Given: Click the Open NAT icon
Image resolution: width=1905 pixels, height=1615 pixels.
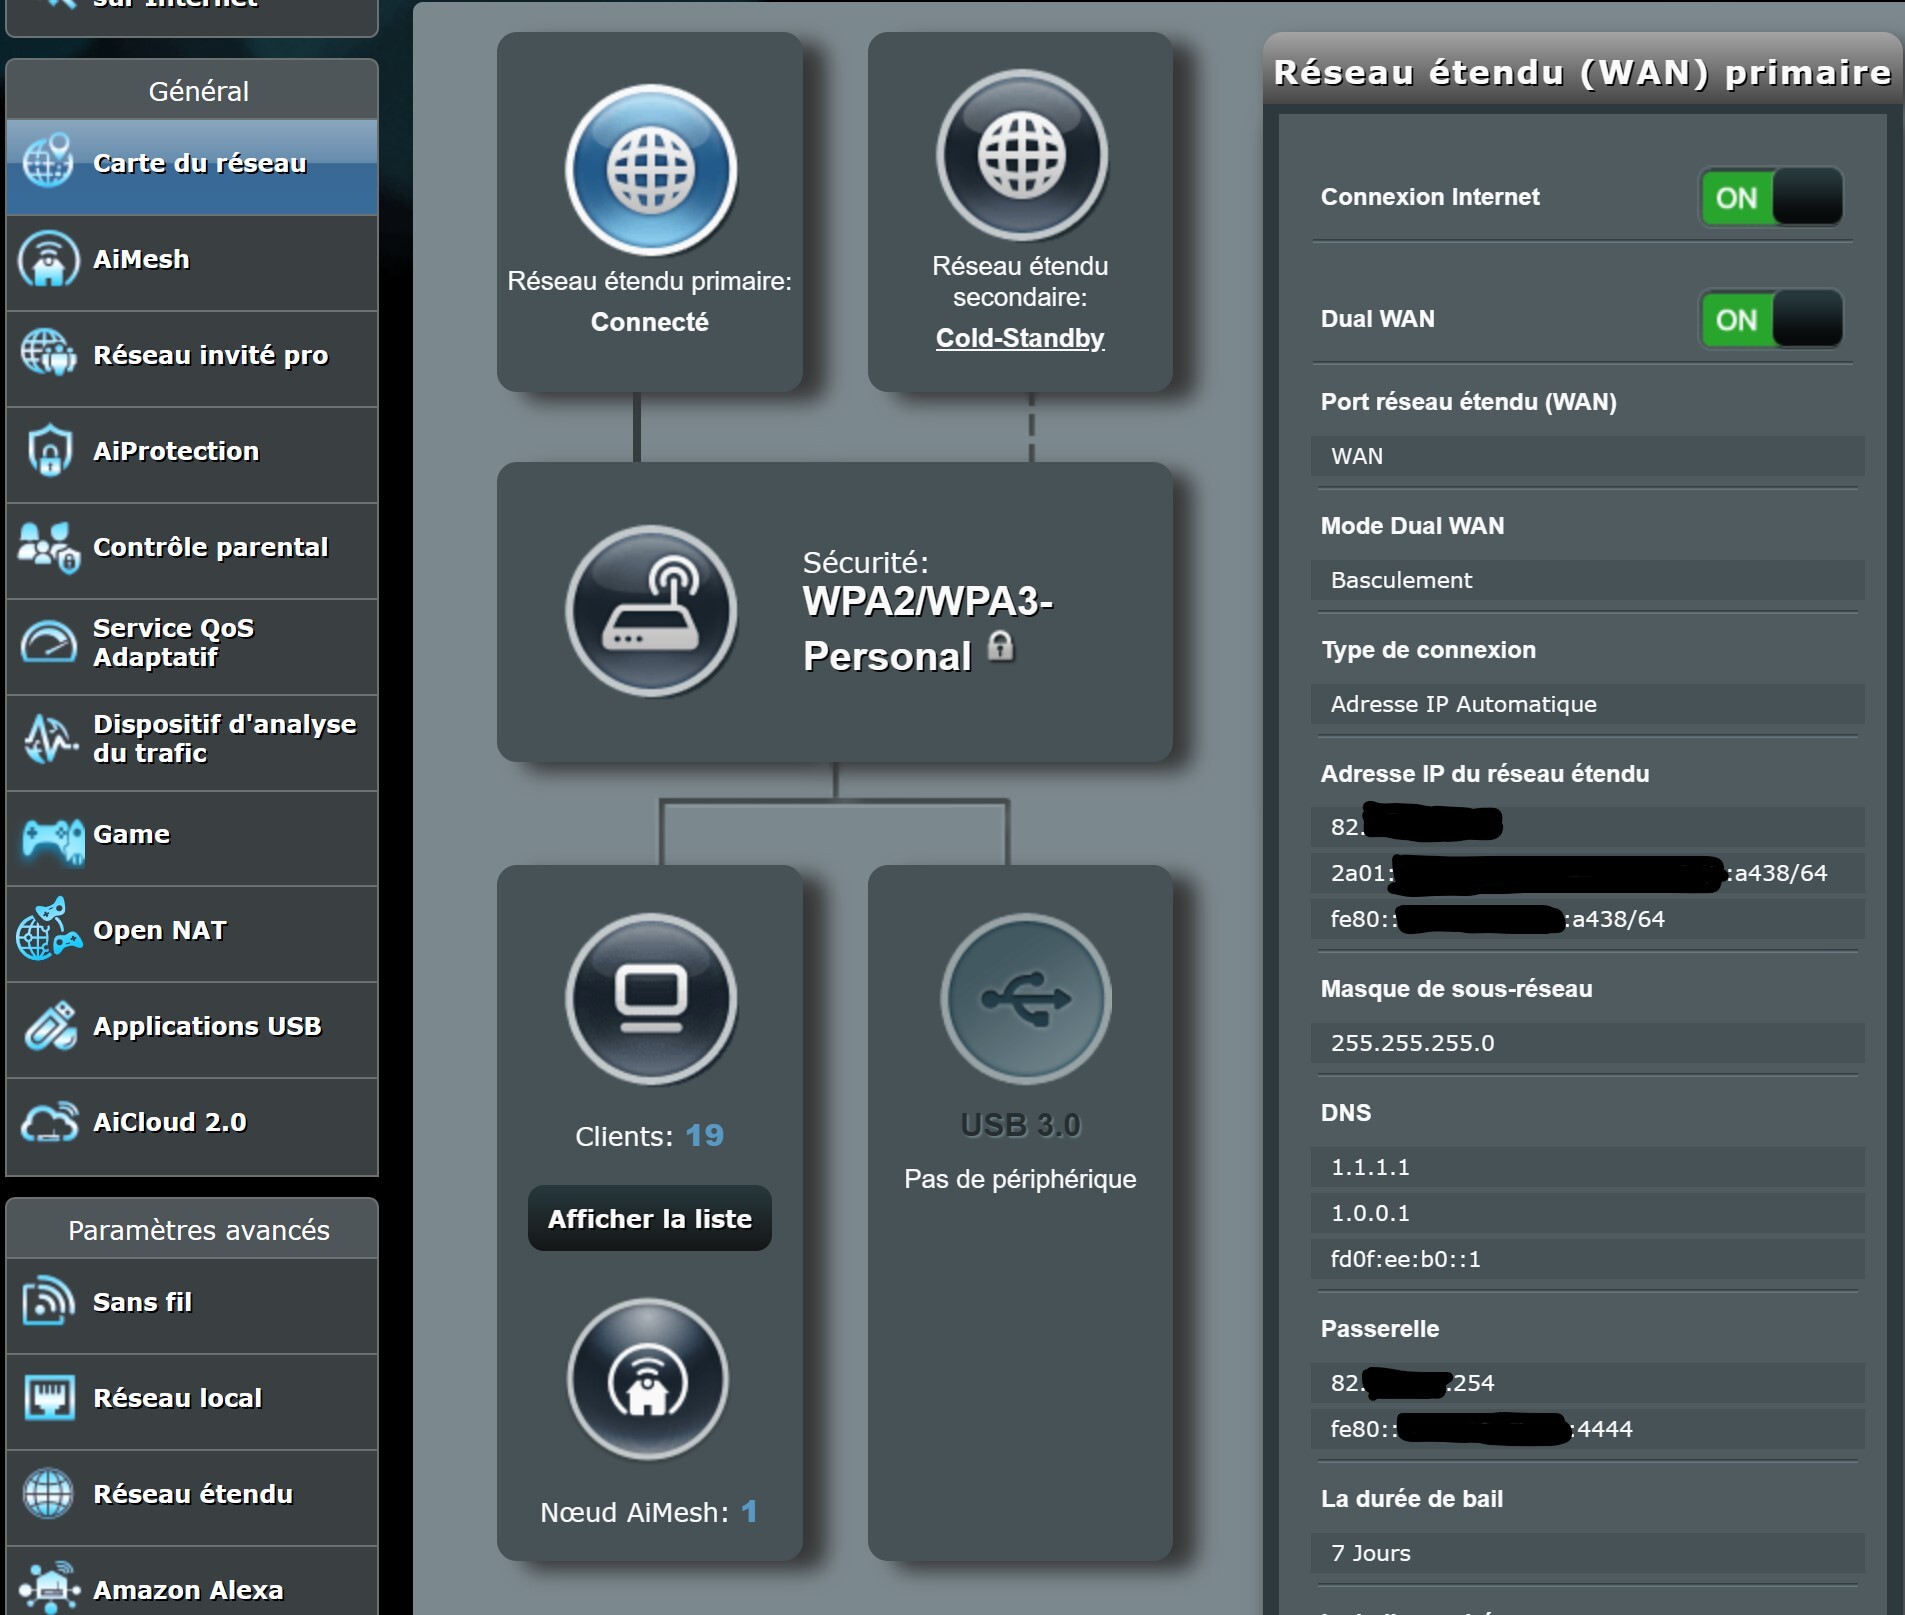Looking at the screenshot, I should 48,930.
